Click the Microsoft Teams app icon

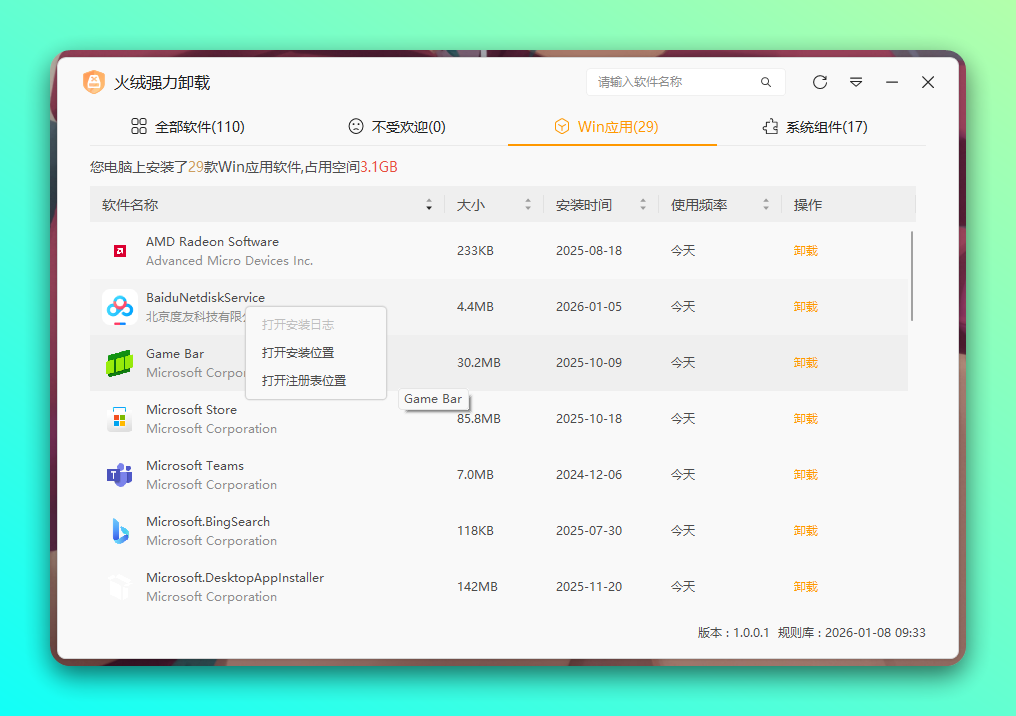[x=119, y=474]
